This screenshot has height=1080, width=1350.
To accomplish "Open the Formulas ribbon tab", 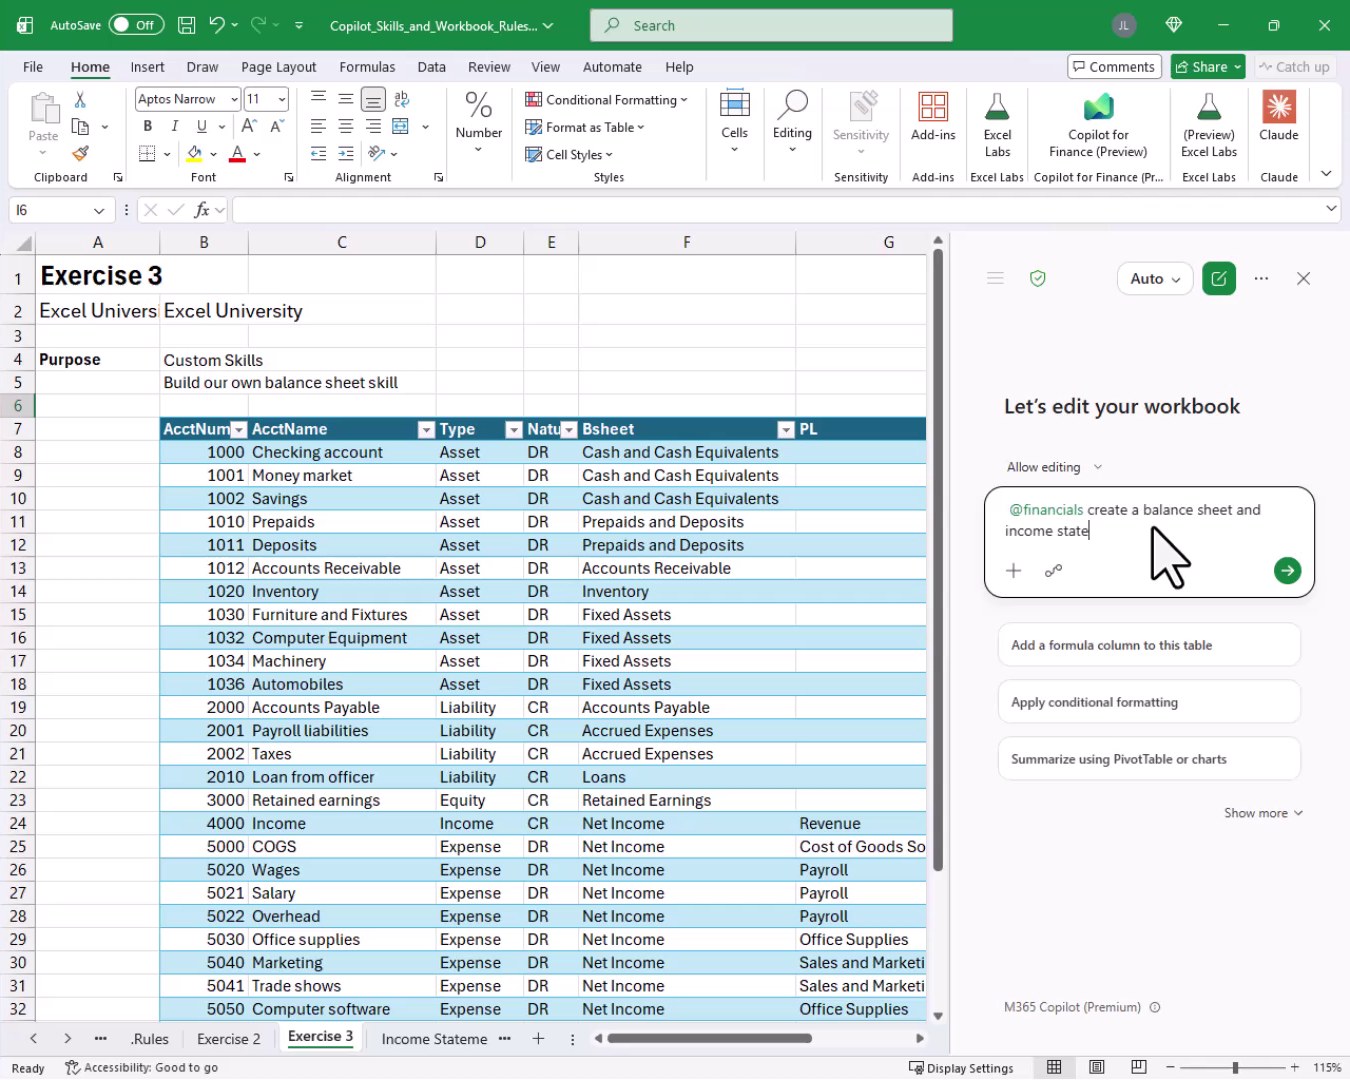I will 367,67.
